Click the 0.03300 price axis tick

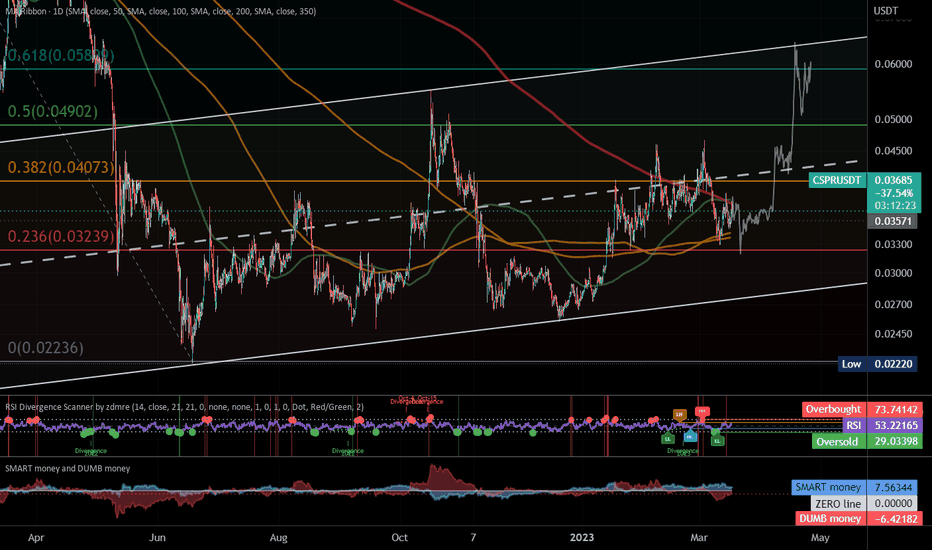(x=893, y=244)
